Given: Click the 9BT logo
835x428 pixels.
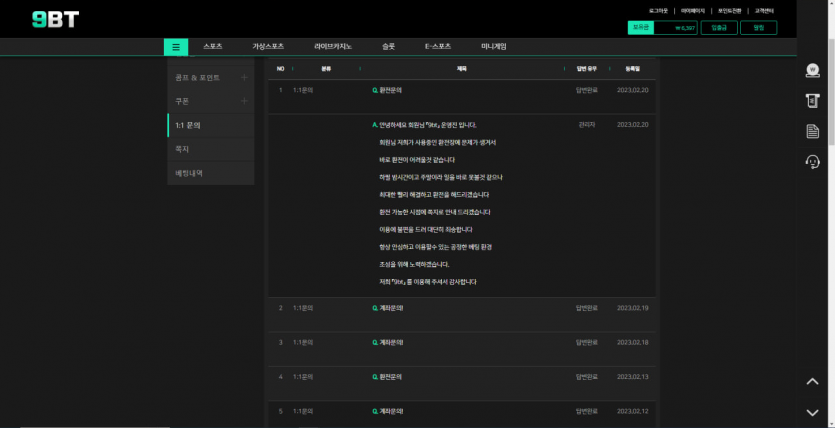Looking at the screenshot, I should coord(54,19).
